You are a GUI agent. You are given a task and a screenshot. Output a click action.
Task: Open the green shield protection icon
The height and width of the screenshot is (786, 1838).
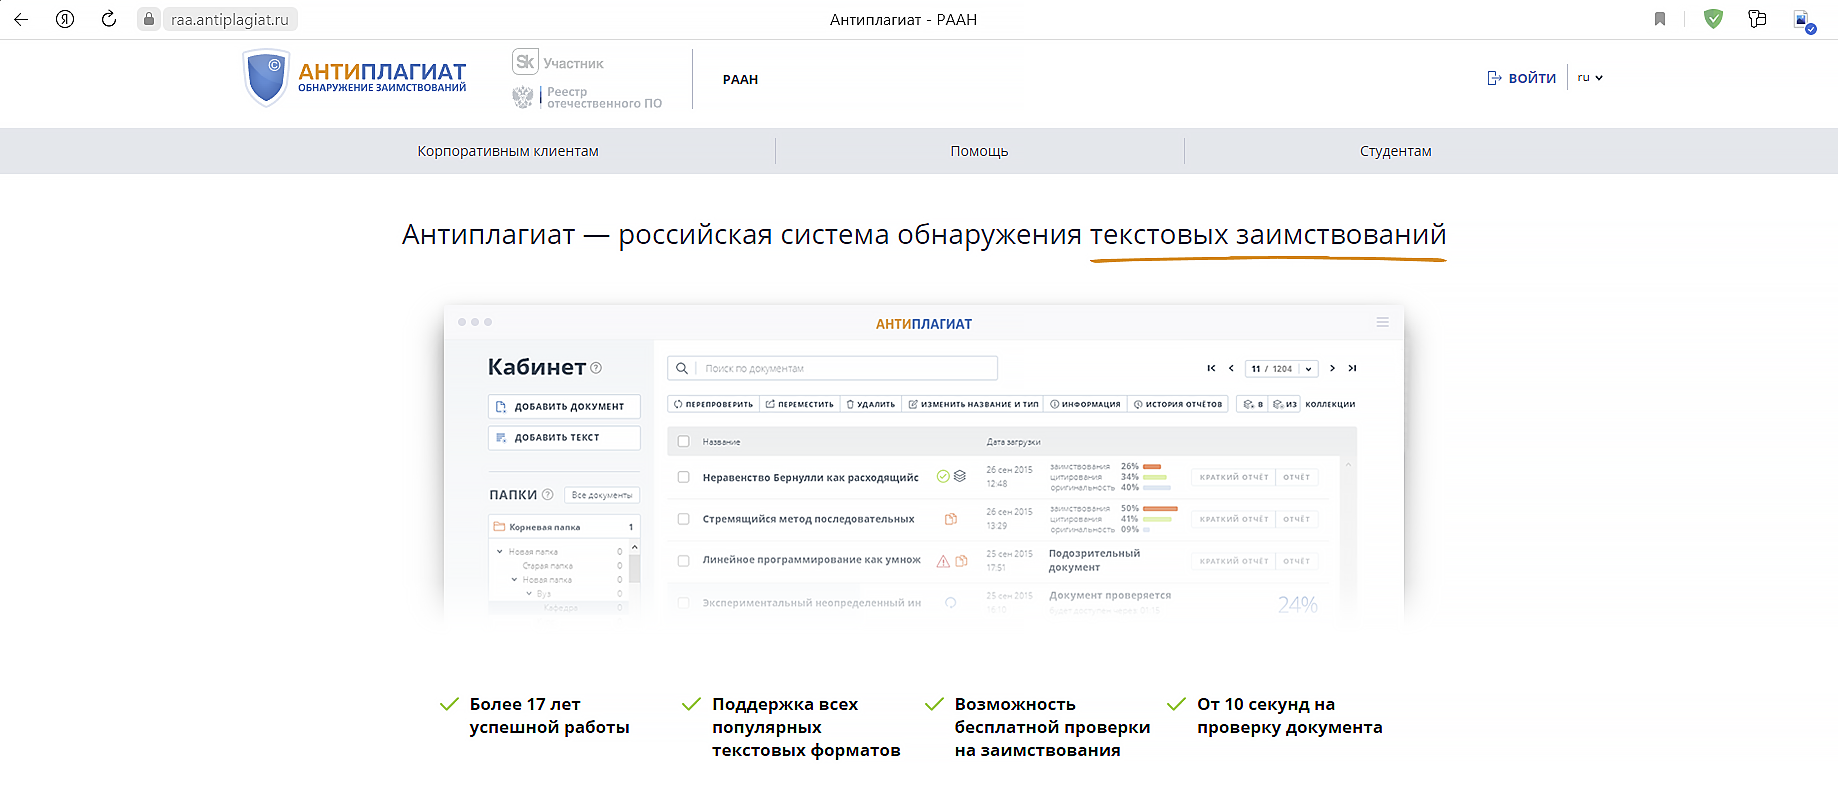(x=1713, y=19)
